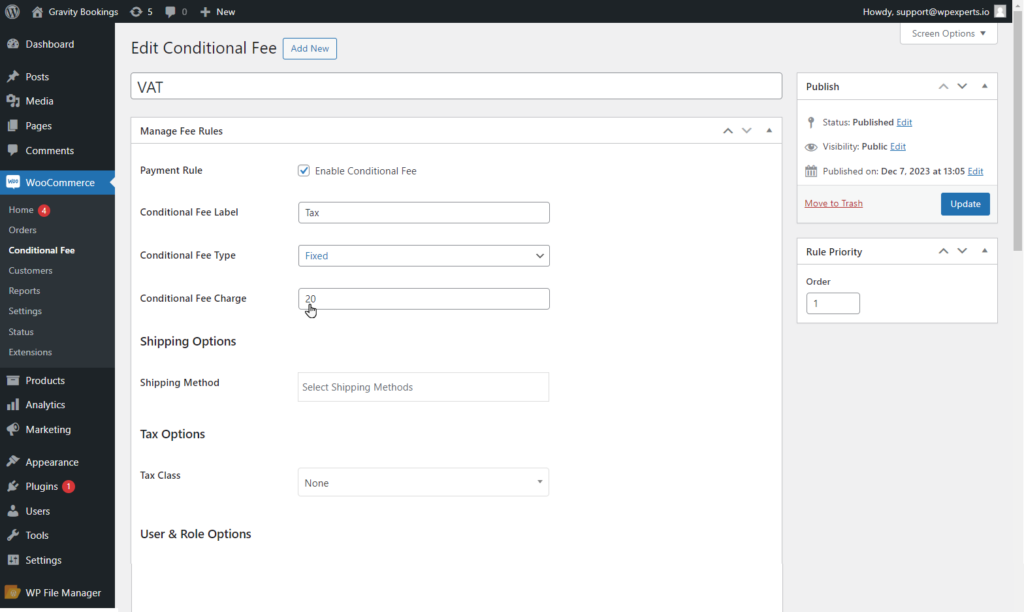1024x612 pixels.
Task: Move the Rule Priority box up
Action: [943, 251]
